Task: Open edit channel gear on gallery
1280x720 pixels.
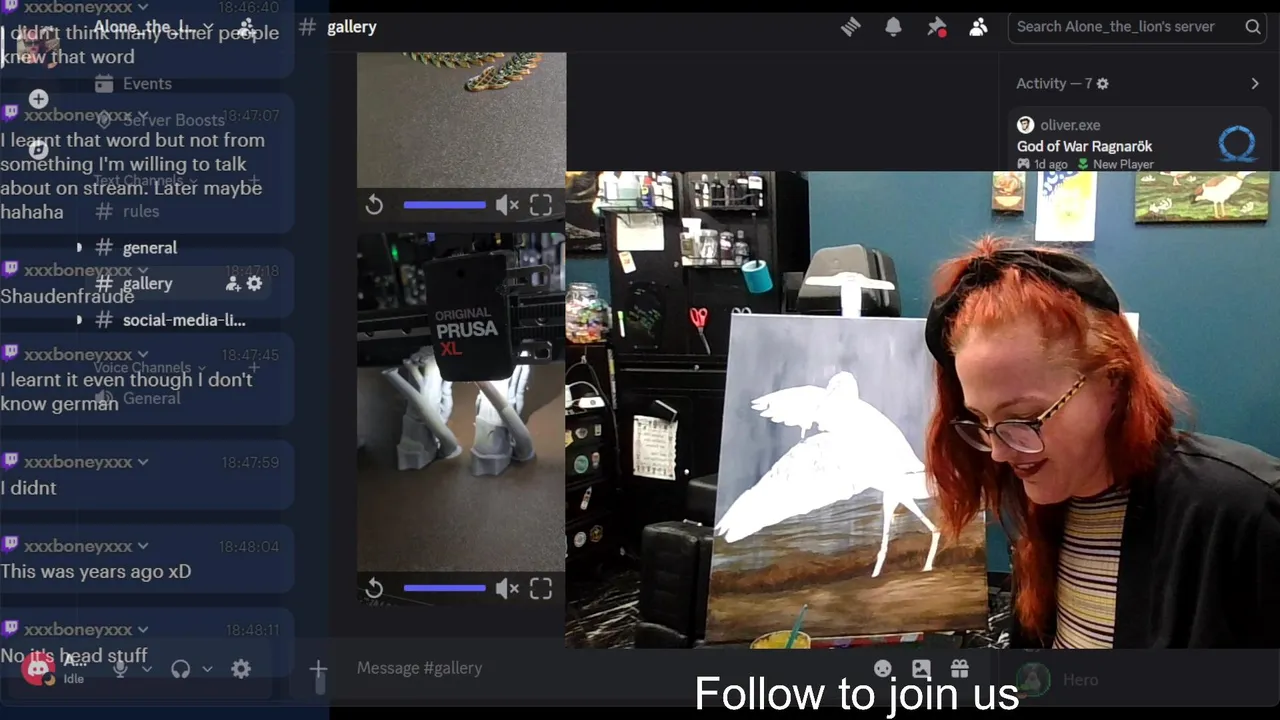Action: pos(254,283)
